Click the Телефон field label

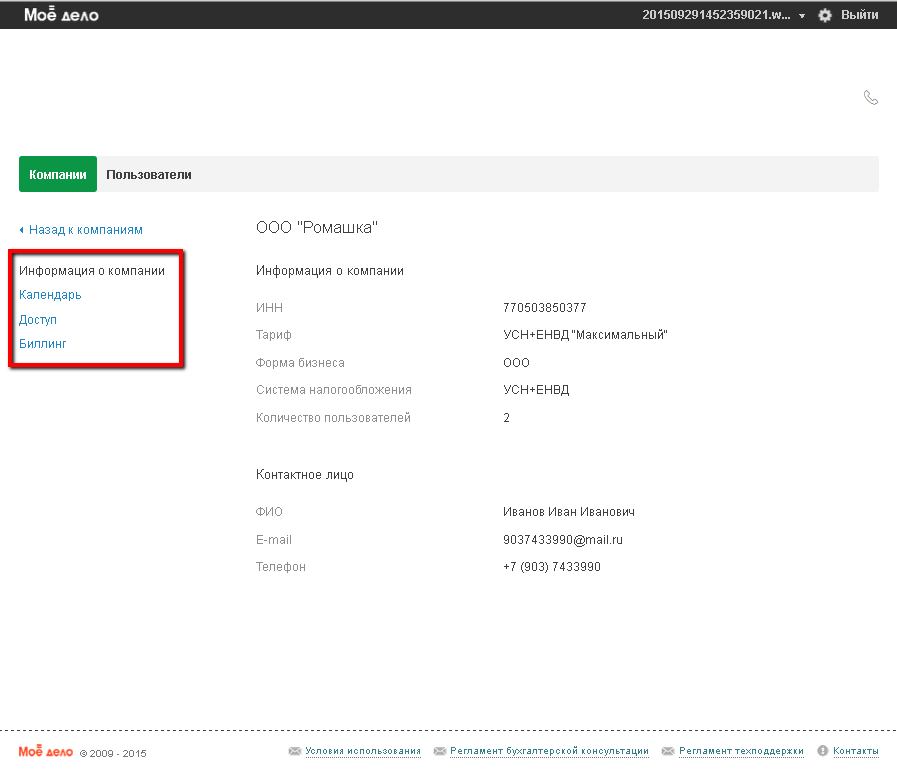(280, 567)
